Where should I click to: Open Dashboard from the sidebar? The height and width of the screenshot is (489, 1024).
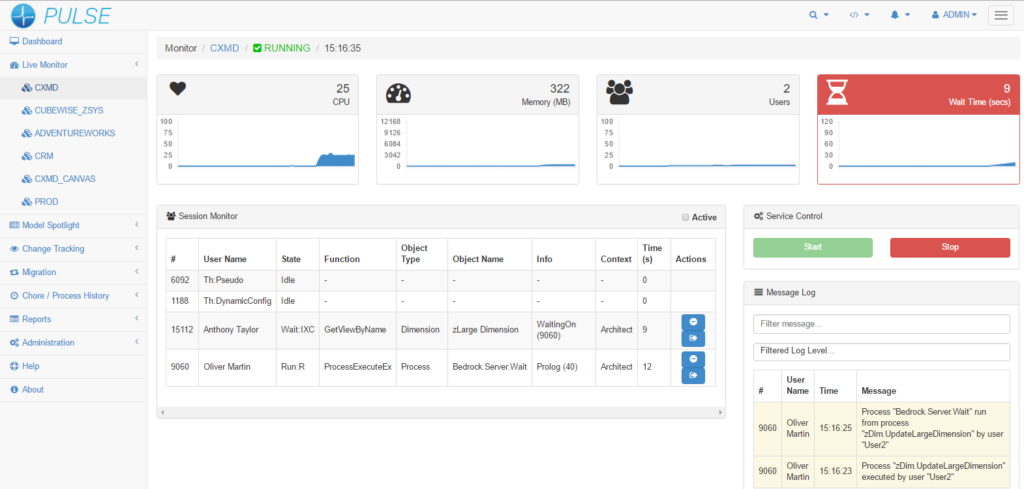point(42,41)
